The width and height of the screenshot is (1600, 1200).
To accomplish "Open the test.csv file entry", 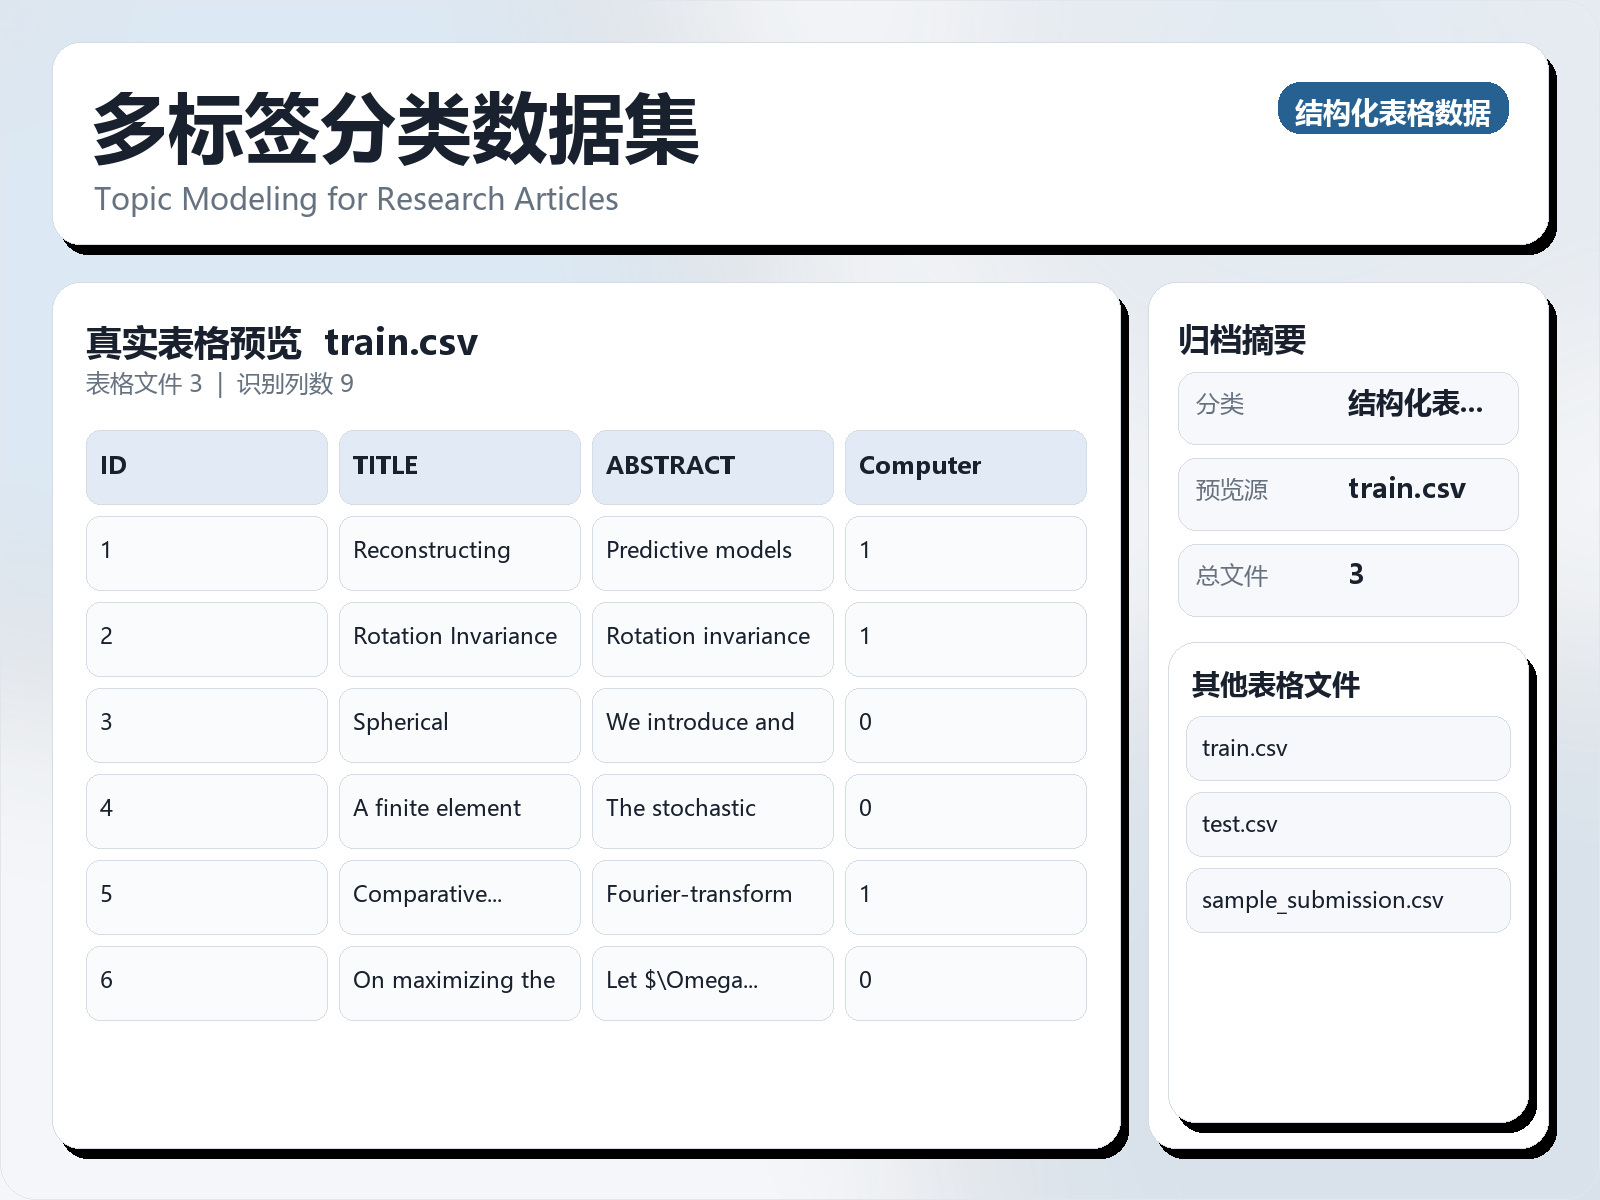I will [x=1347, y=824].
